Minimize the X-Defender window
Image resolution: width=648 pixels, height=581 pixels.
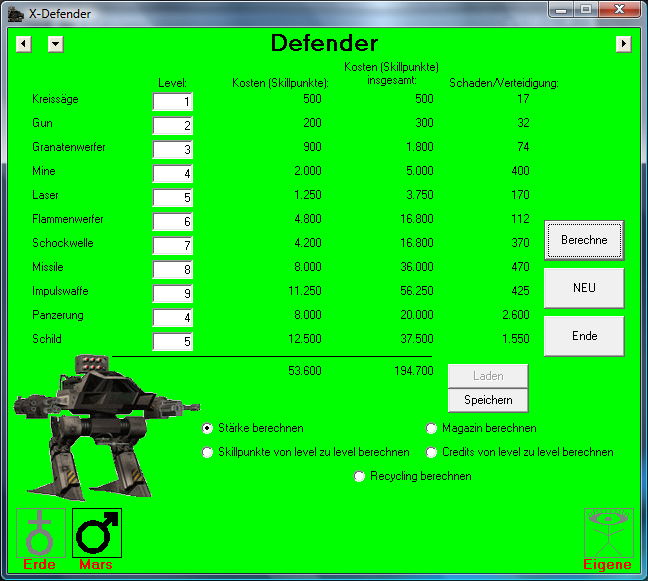click(x=561, y=10)
